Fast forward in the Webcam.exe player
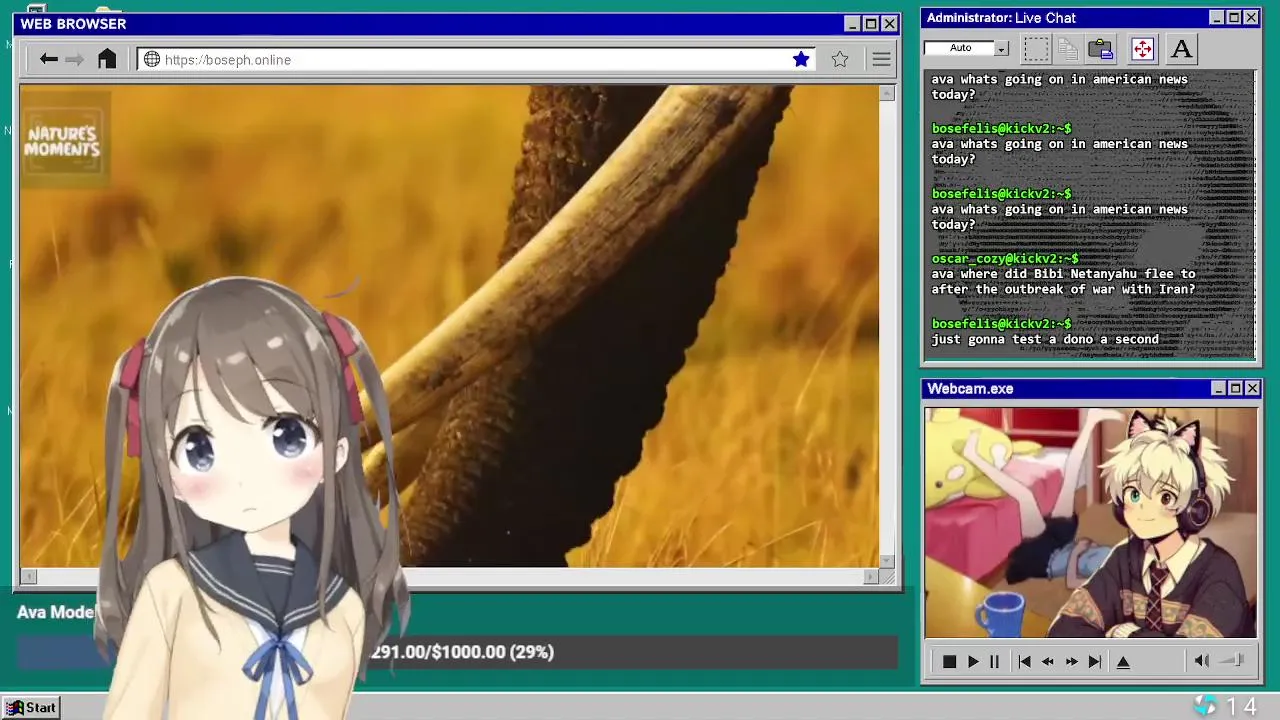This screenshot has height=720, width=1280. tap(1071, 662)
